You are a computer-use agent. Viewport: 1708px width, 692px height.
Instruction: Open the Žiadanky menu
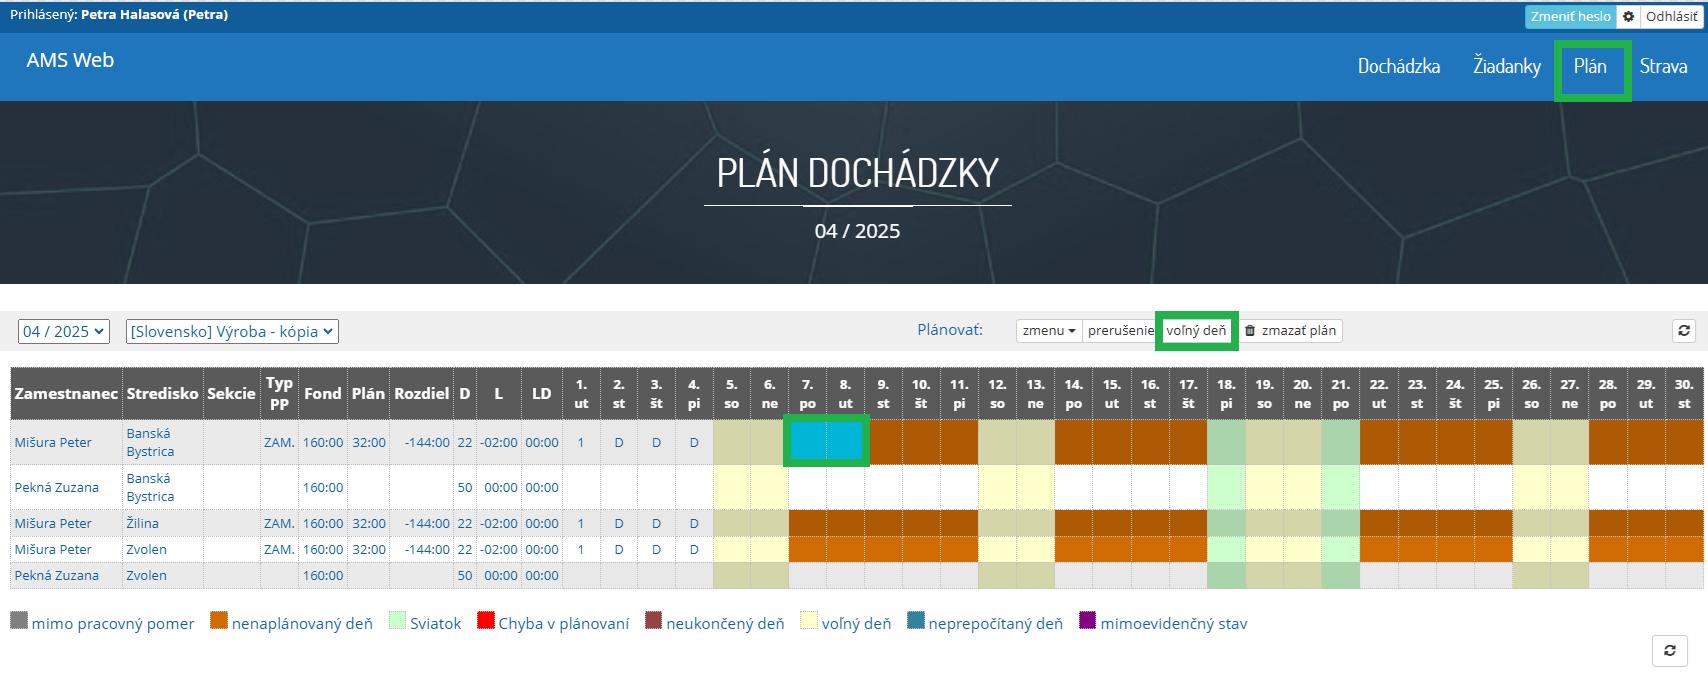coord(1506,67)
